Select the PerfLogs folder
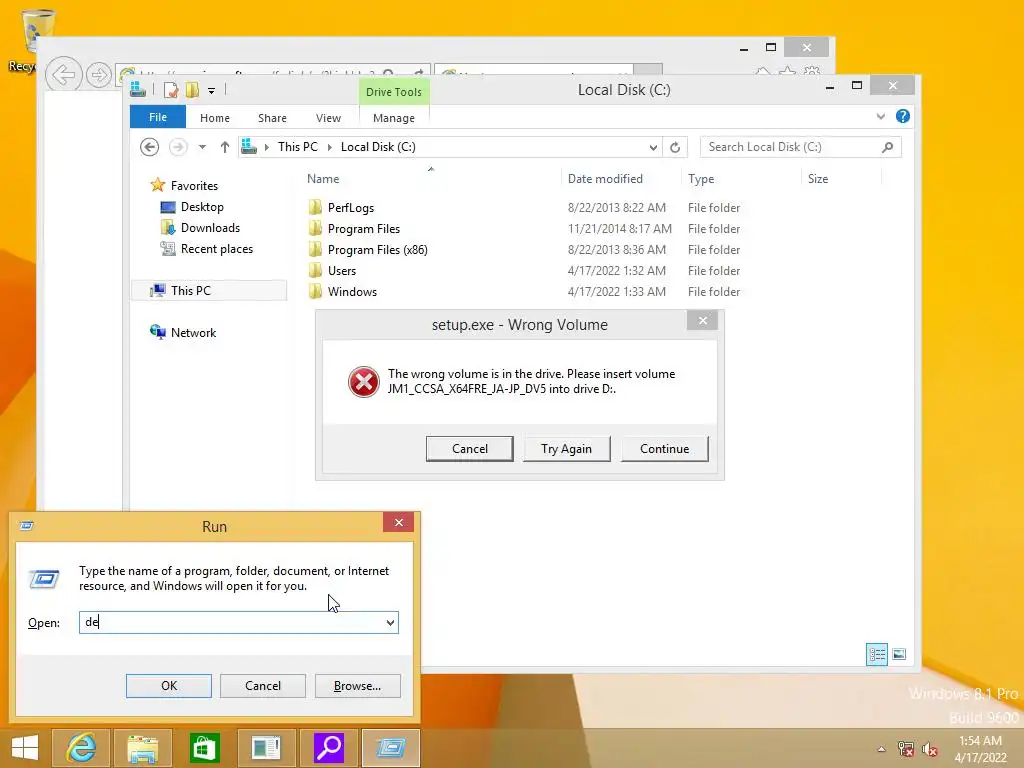This screenshot has width=1024, height=768. tap(351, 208)
